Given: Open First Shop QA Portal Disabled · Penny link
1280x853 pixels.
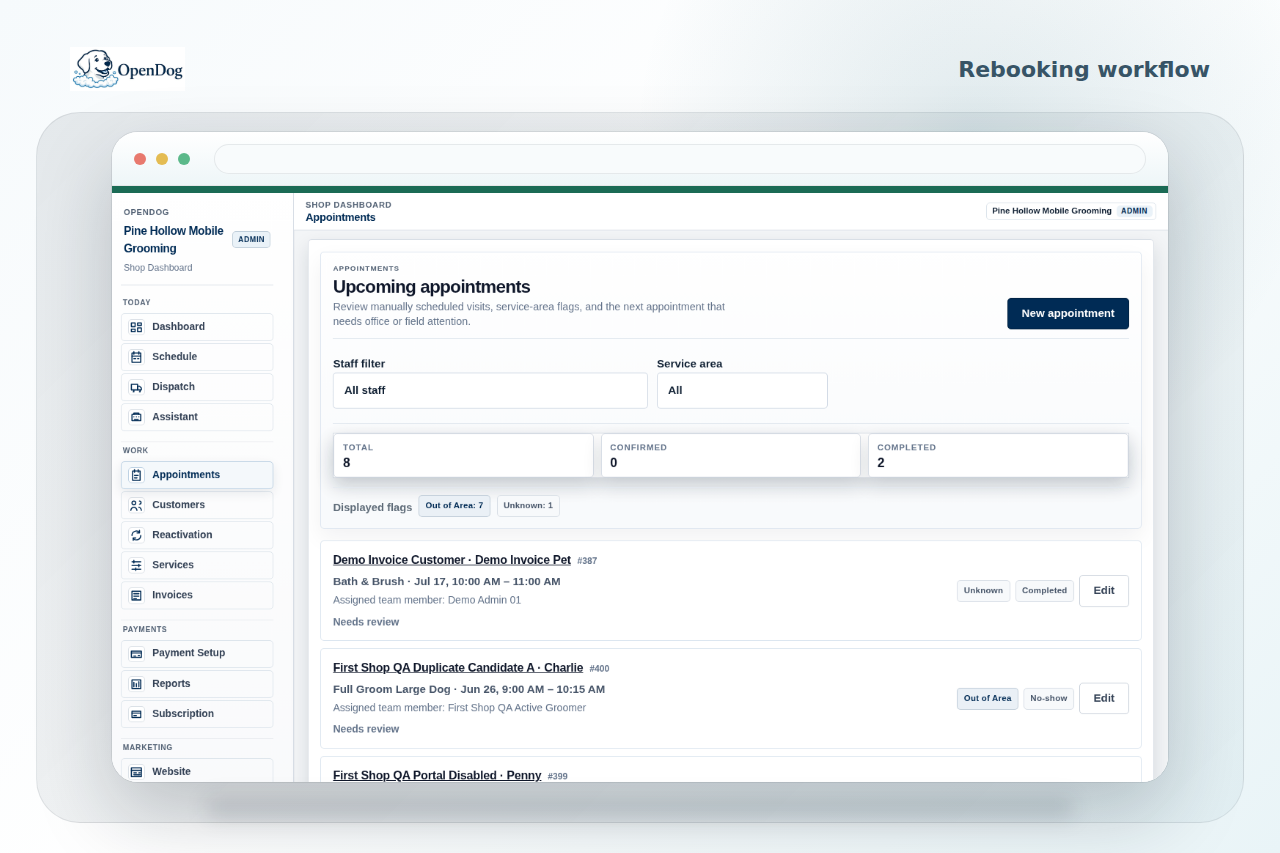Looking at the screenshot, I should pos(437,775).
